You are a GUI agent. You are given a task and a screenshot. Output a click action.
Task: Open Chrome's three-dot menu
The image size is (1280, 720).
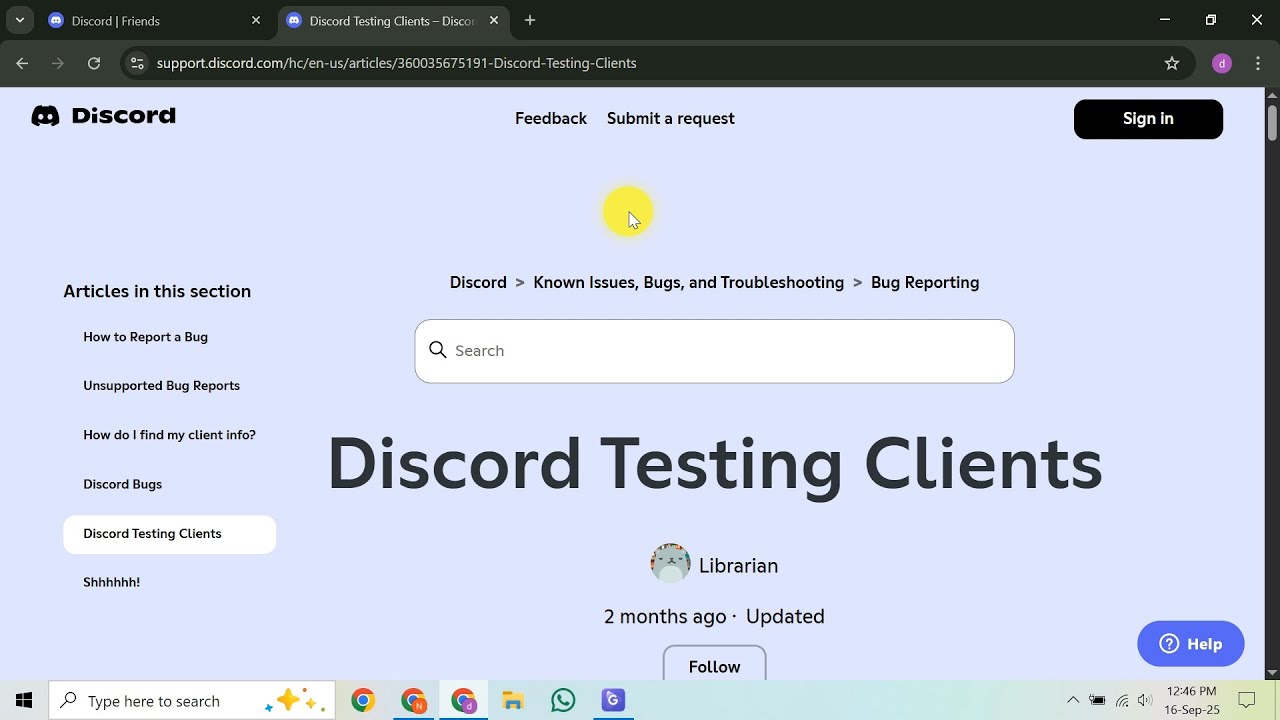point(1258,63)
